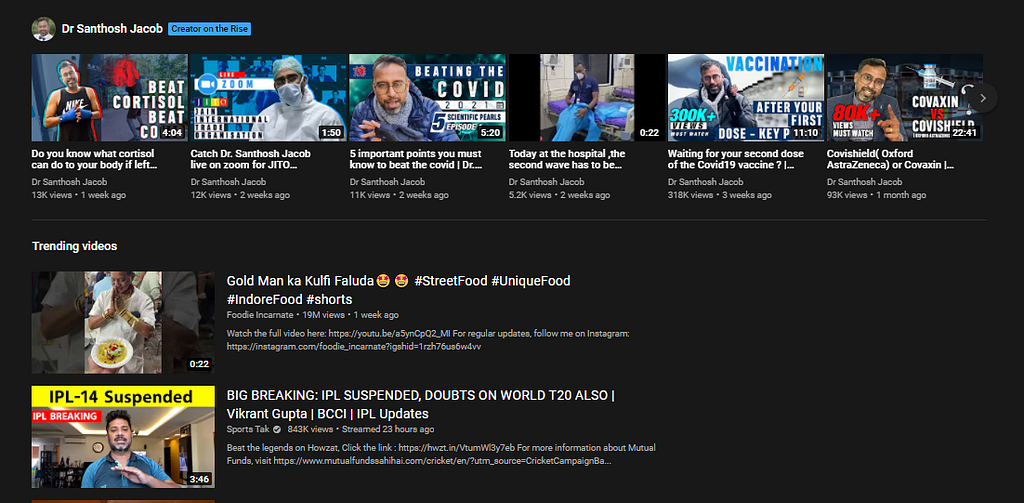Click the BIG BREAKING: IPL SUSPENDED title
Viewport: 1024px width, 503px height.
click(421, 404)
